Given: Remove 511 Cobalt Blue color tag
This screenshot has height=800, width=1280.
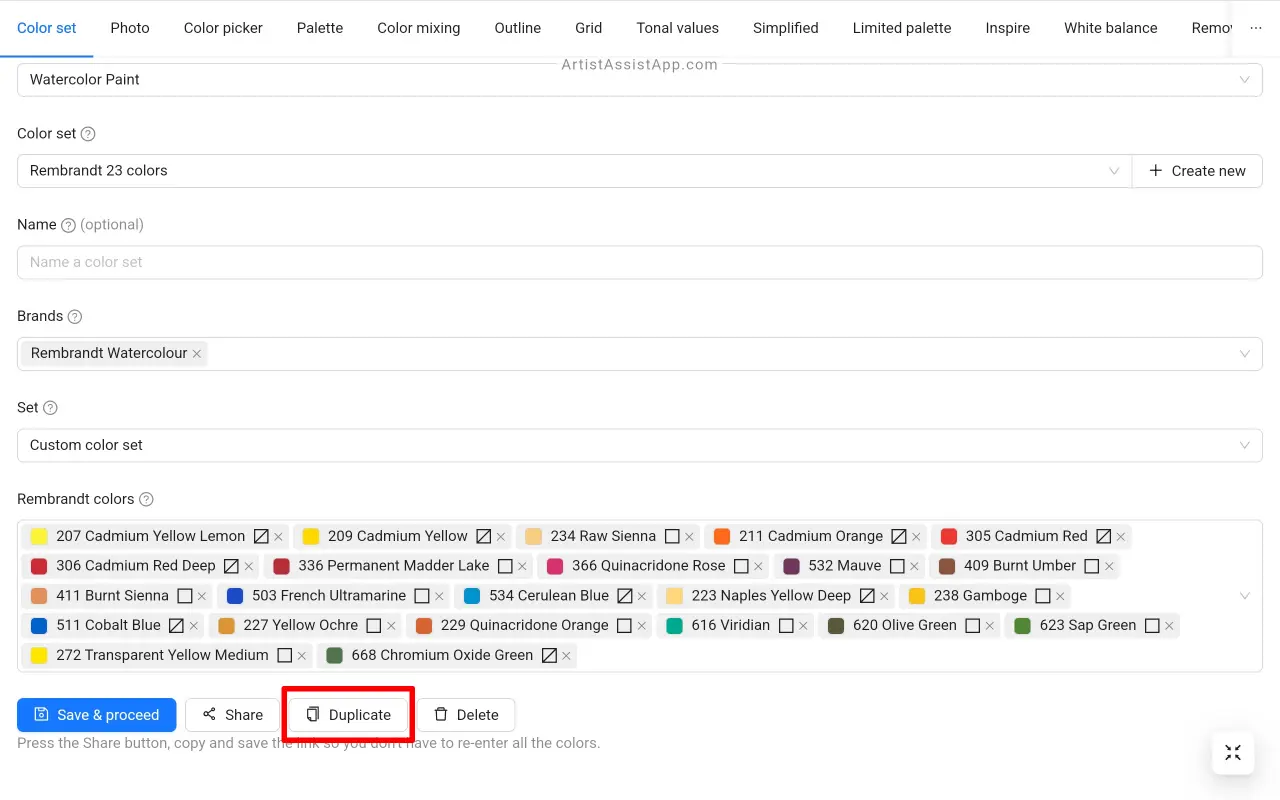Looking at the screenshot, I should tap(194, 627).
